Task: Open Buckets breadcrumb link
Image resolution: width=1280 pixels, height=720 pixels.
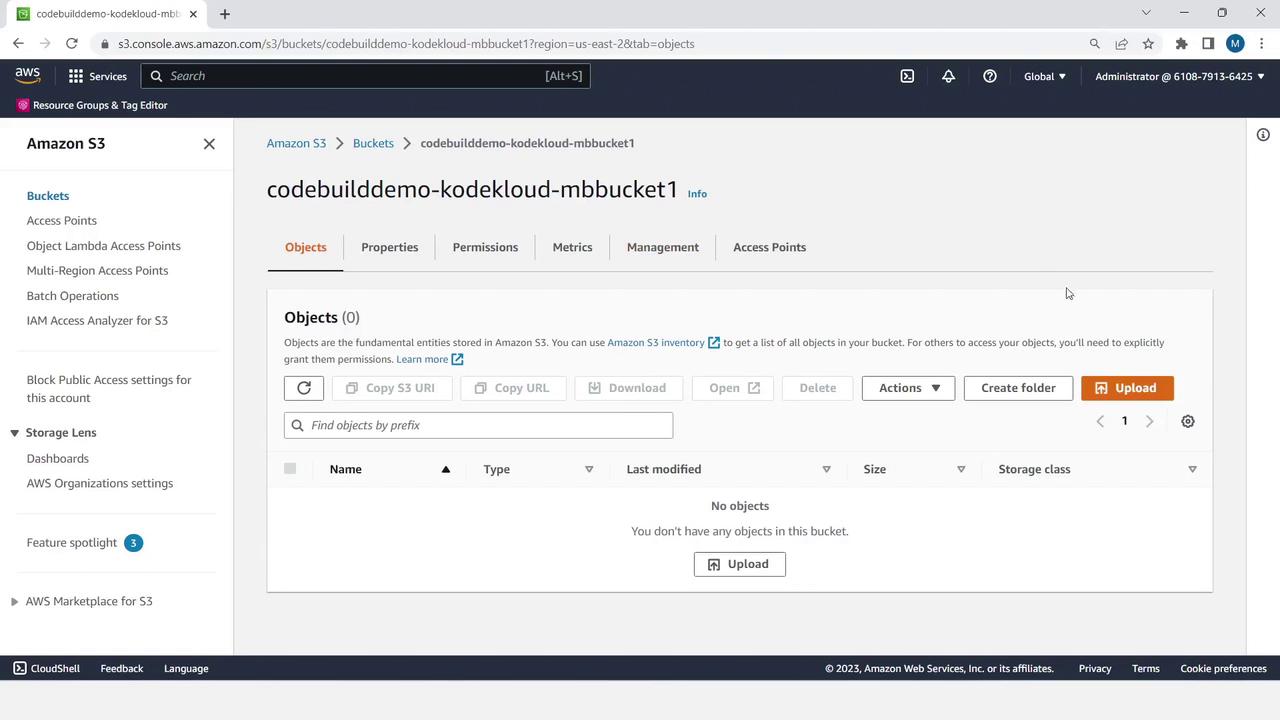Action: [x=373, y=143]
